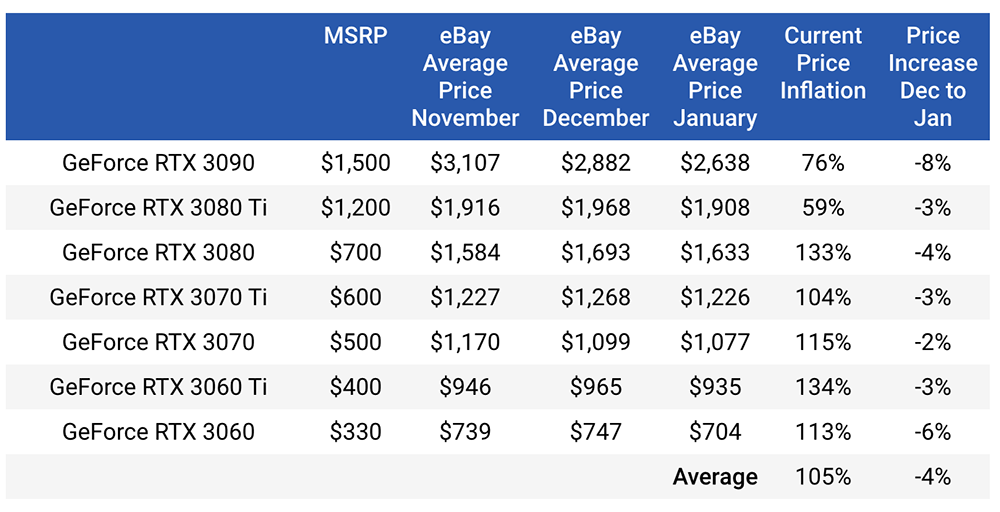Click the GeForce RTX 3060 row label
This screenshot has width=1000, height=512.
click(x=158, y=432)
